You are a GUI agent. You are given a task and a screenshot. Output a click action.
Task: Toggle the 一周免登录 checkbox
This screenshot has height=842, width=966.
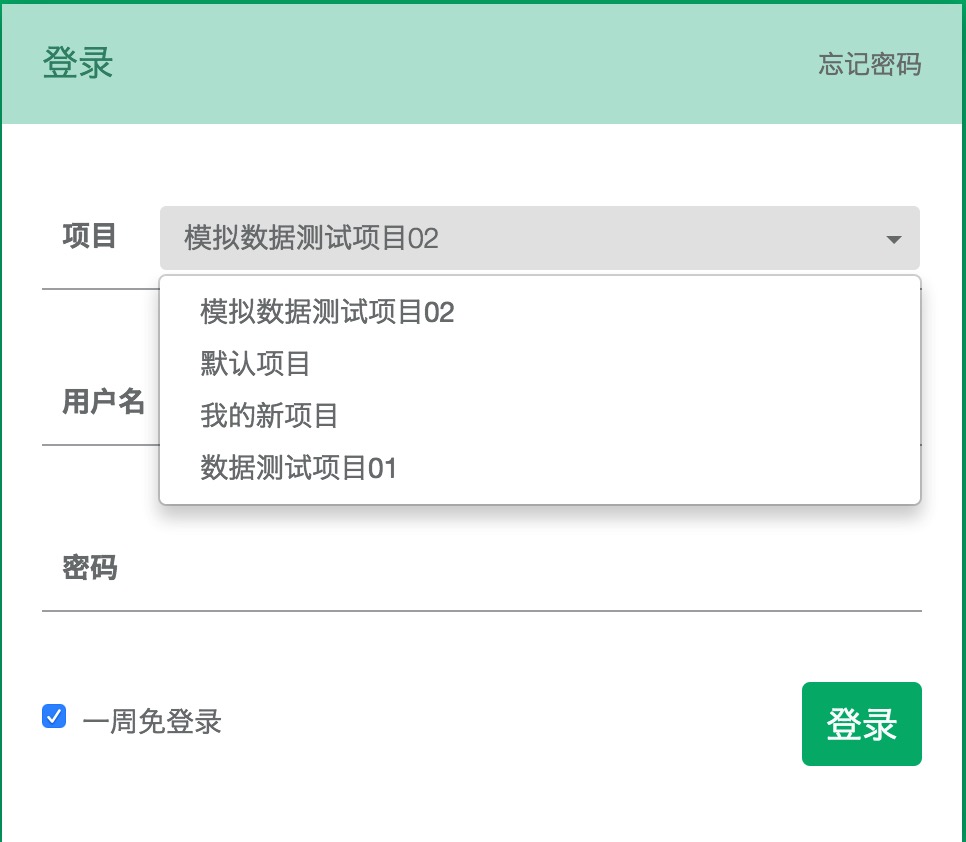pos(54,716)
